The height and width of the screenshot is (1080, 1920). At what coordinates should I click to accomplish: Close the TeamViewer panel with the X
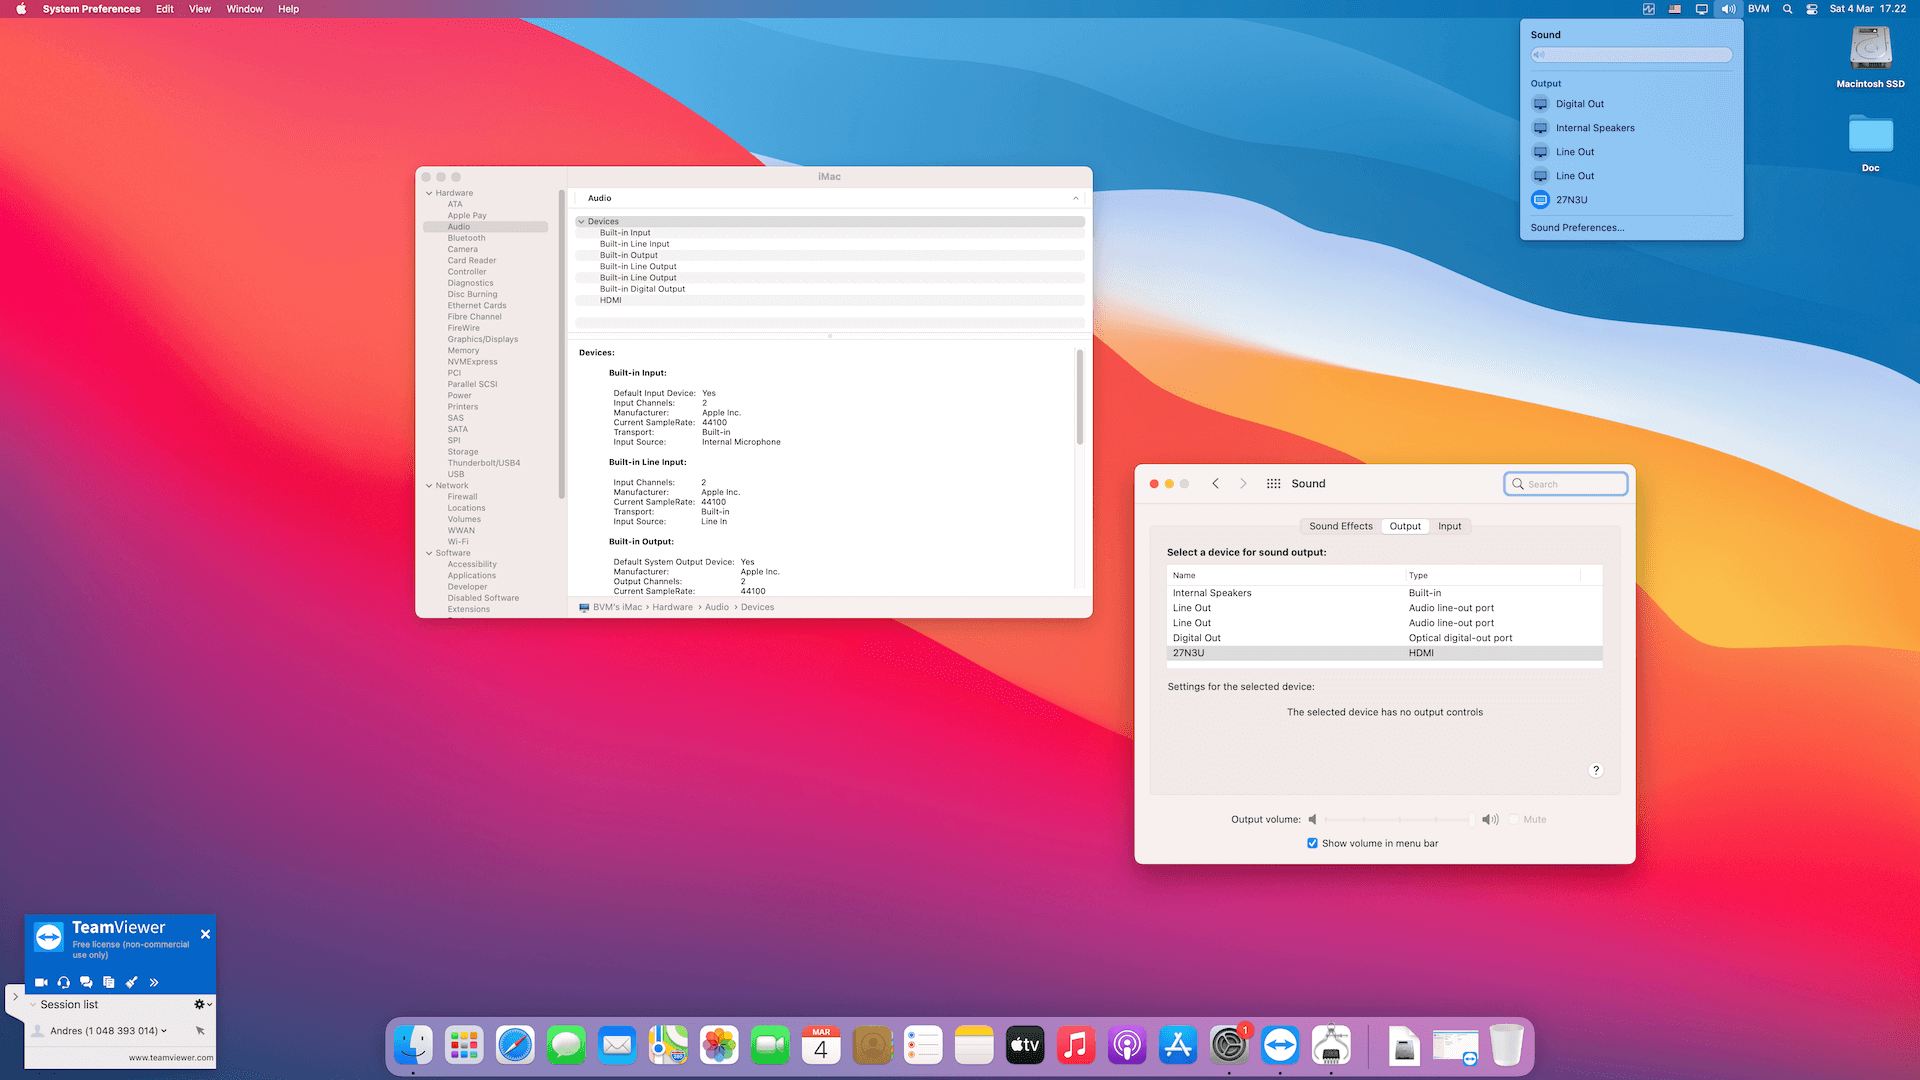point(205,935)
